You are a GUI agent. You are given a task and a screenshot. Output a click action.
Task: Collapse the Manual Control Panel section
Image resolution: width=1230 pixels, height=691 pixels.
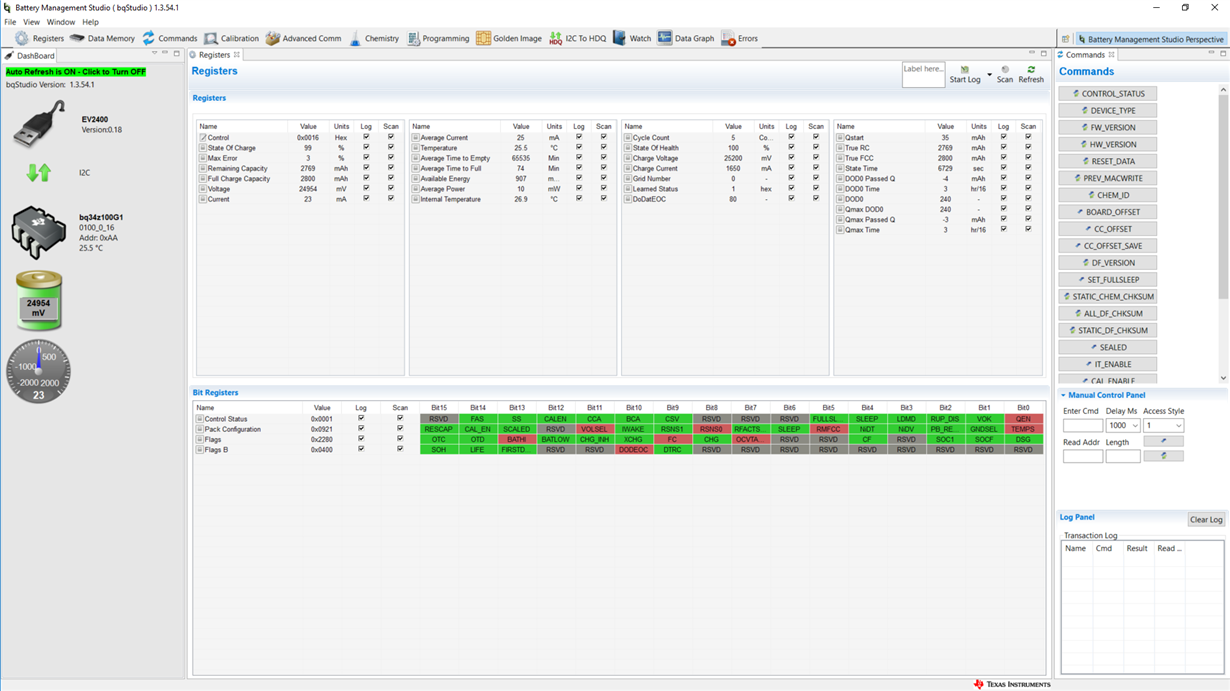click(1063, 395)
